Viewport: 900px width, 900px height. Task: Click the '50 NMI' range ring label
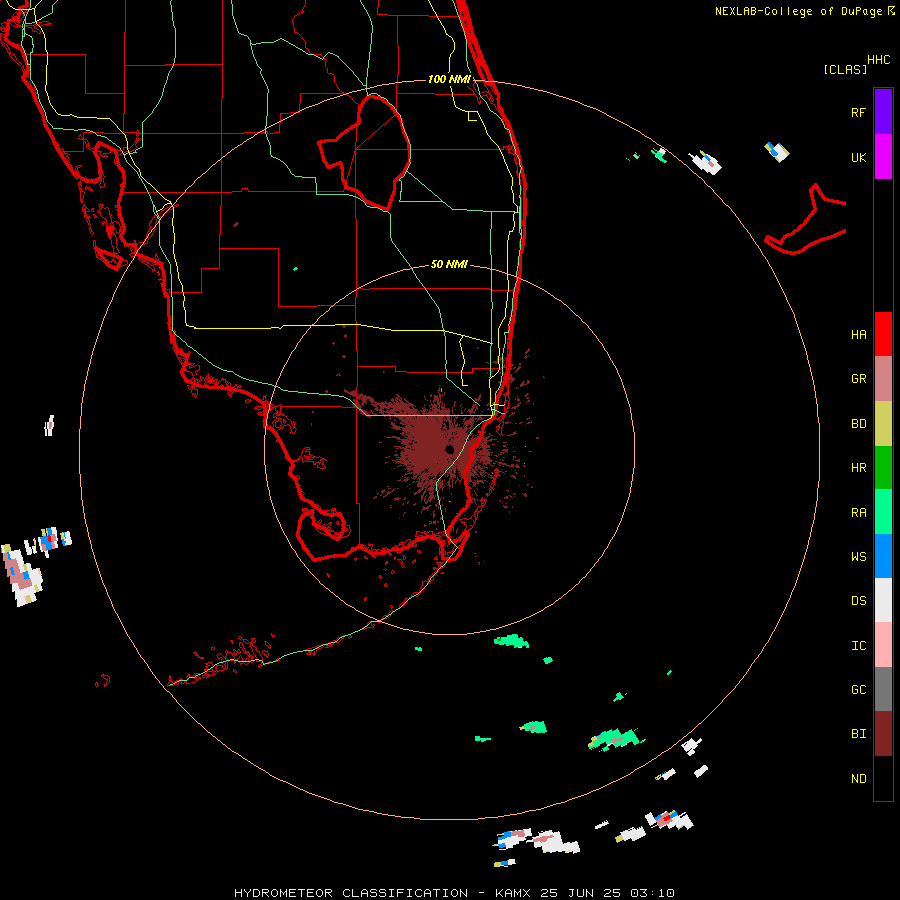[x=449, y=264]
